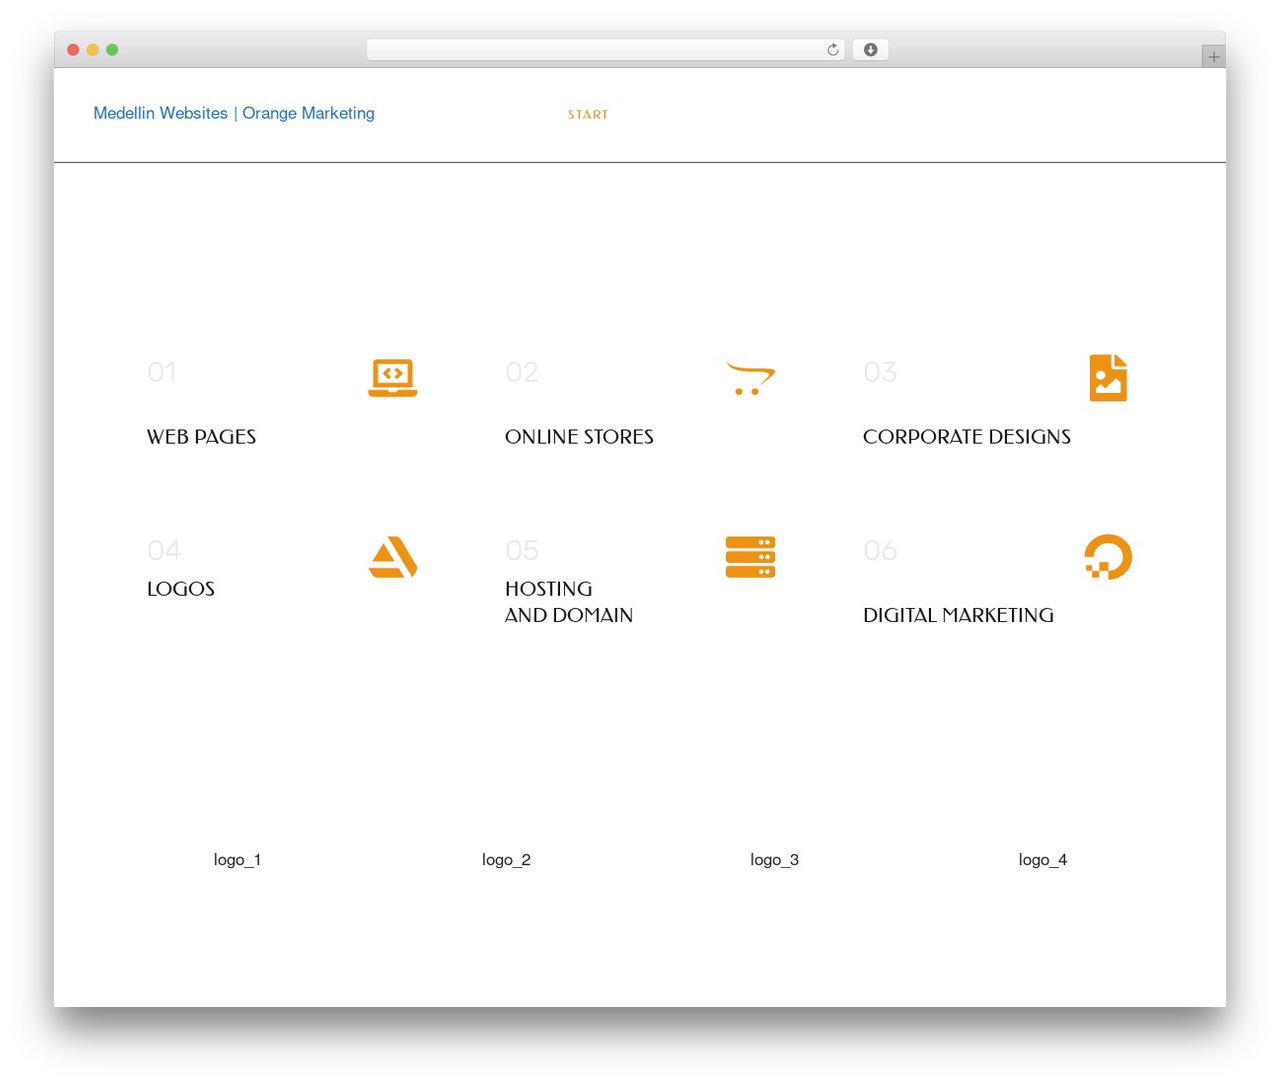Click the number 06 label
1280x1084 pixels.
click(x=880, y=551)
